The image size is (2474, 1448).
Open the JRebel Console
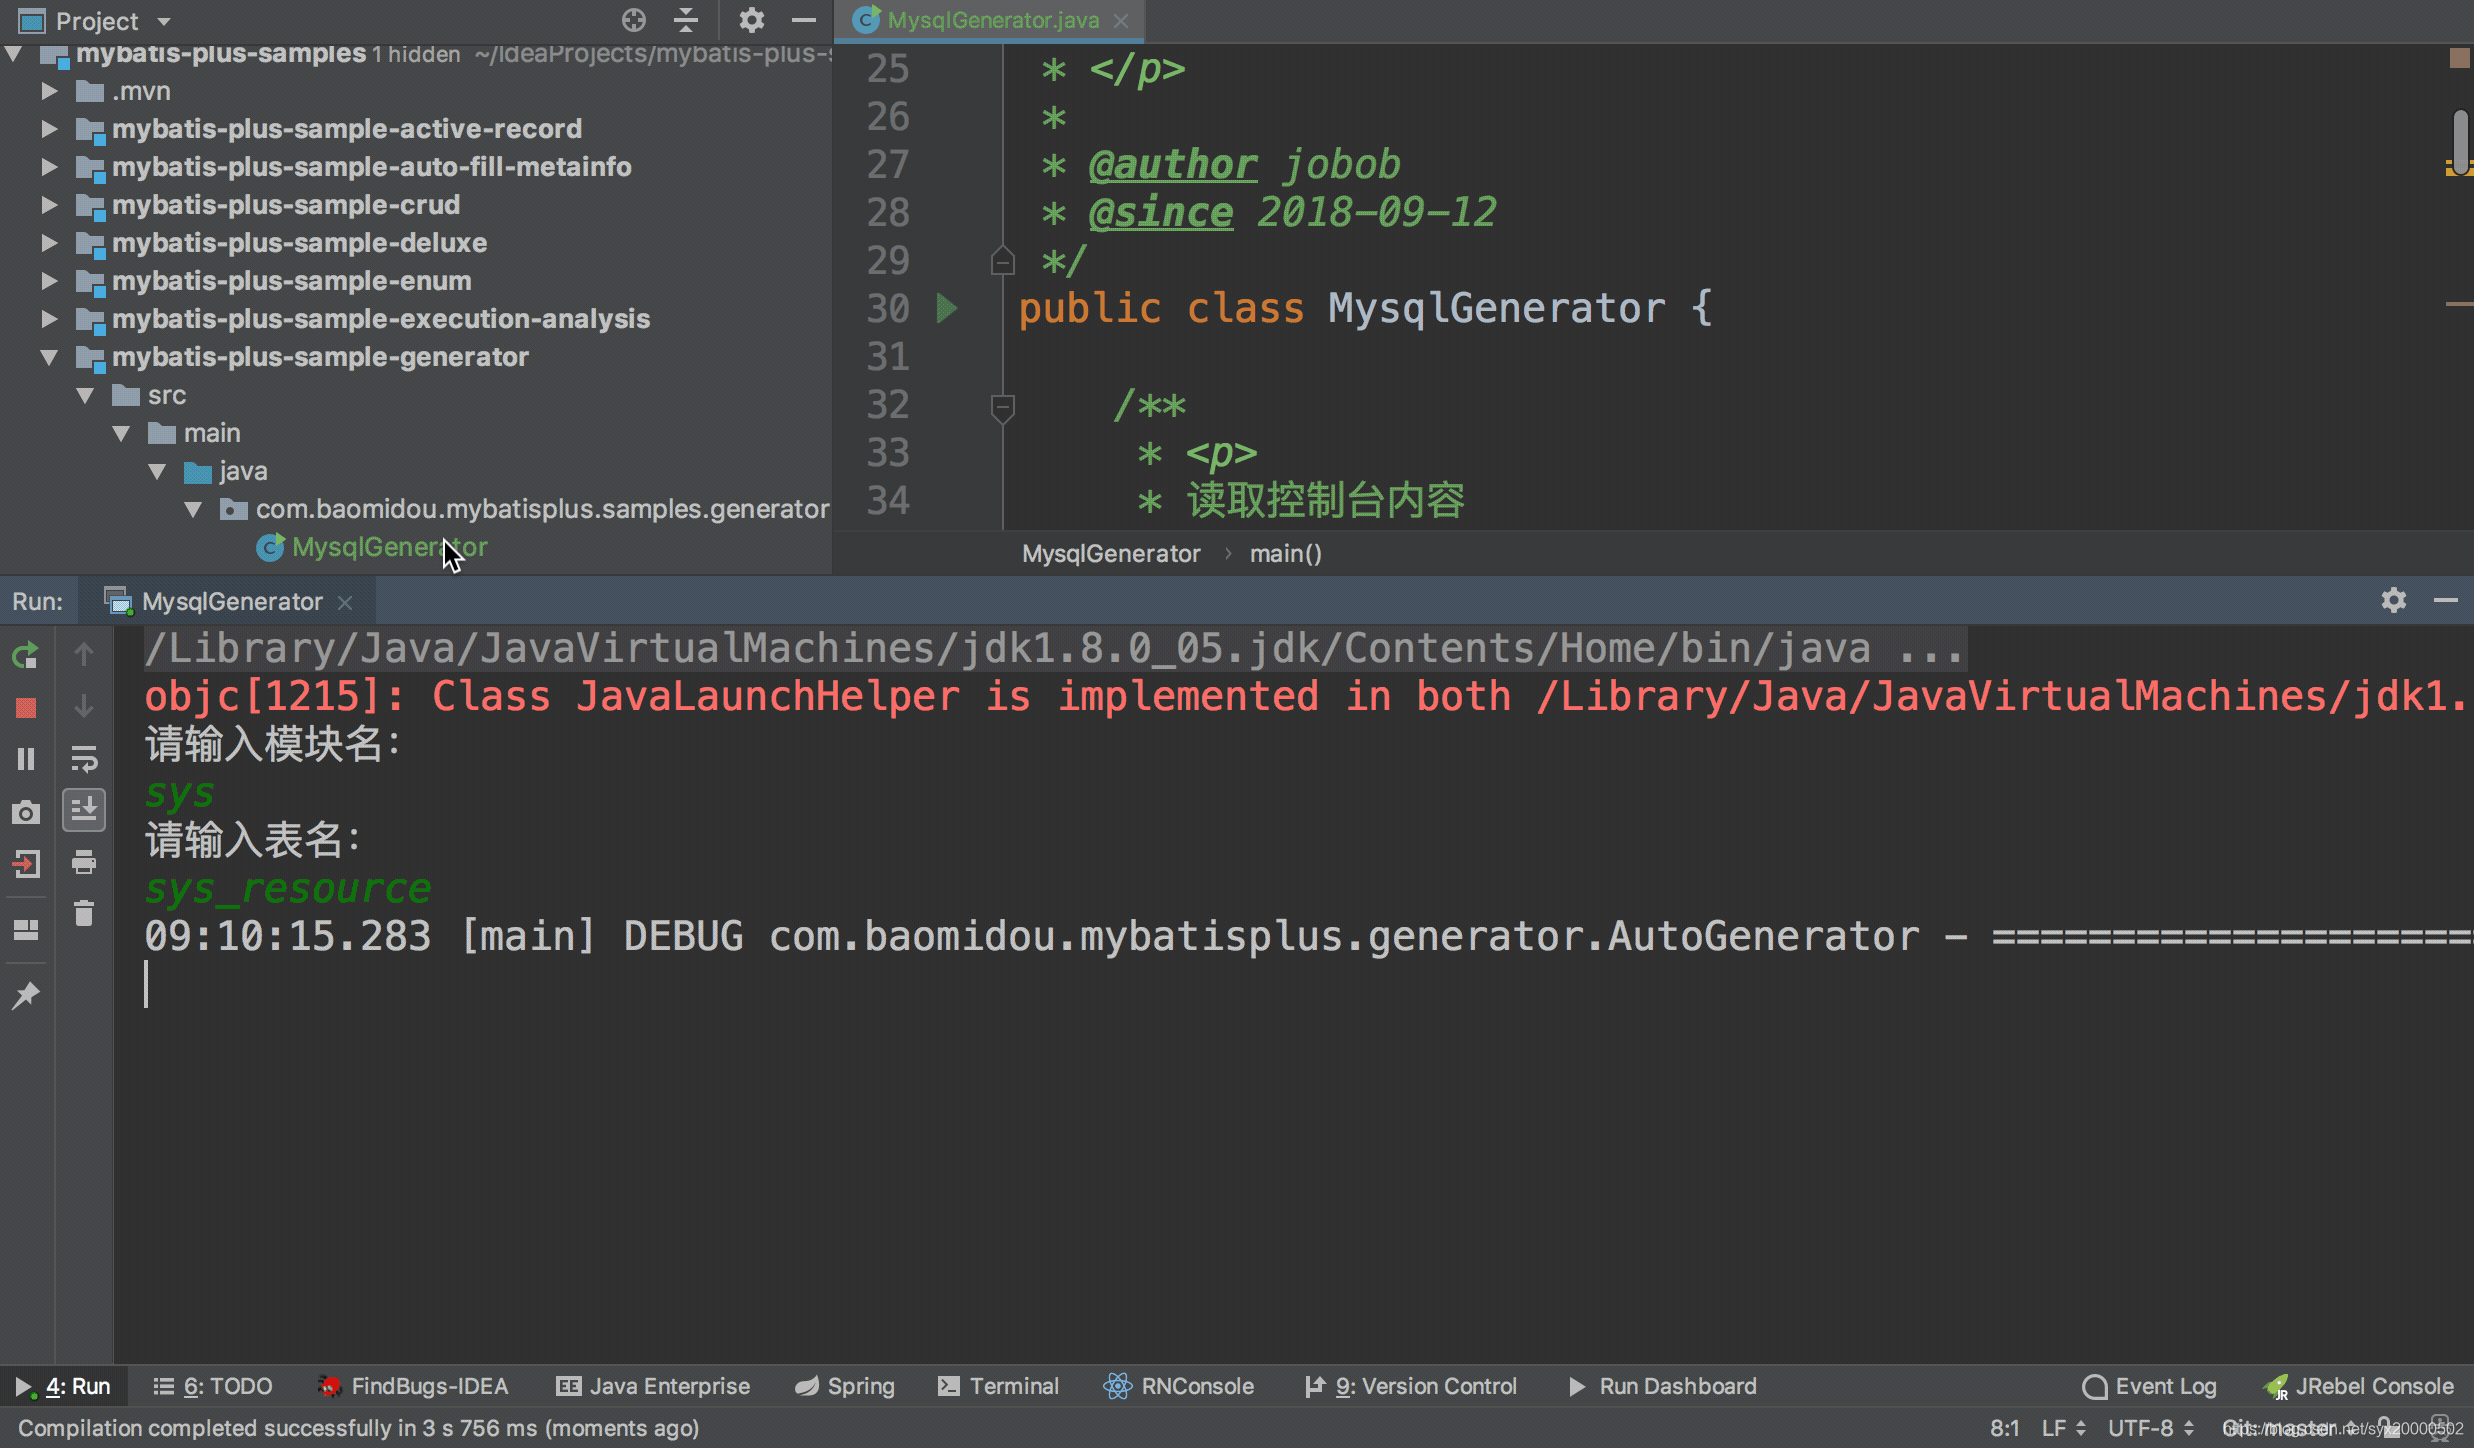2359,1386
